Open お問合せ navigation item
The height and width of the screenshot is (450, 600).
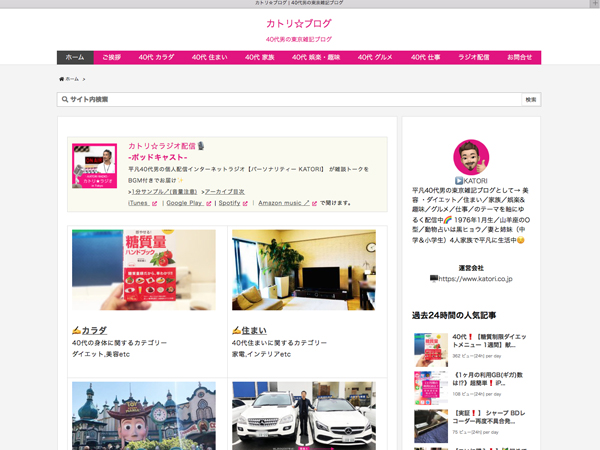coord(519,57)
